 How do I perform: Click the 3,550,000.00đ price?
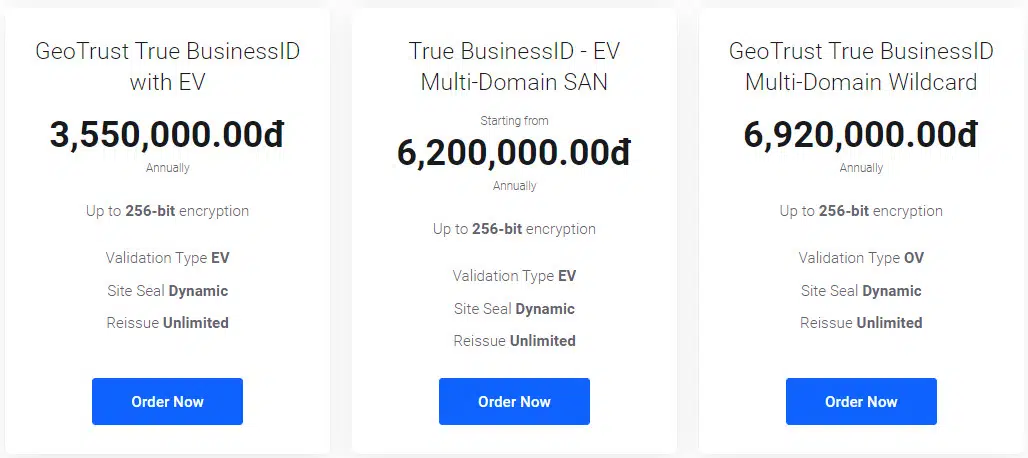tap(167, 134)
